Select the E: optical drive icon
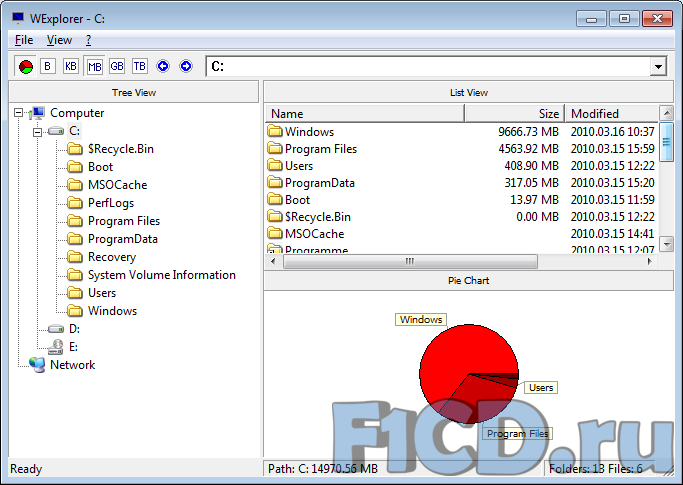The width and height of the screenshot is (683, 485). (x=55, y=347)
